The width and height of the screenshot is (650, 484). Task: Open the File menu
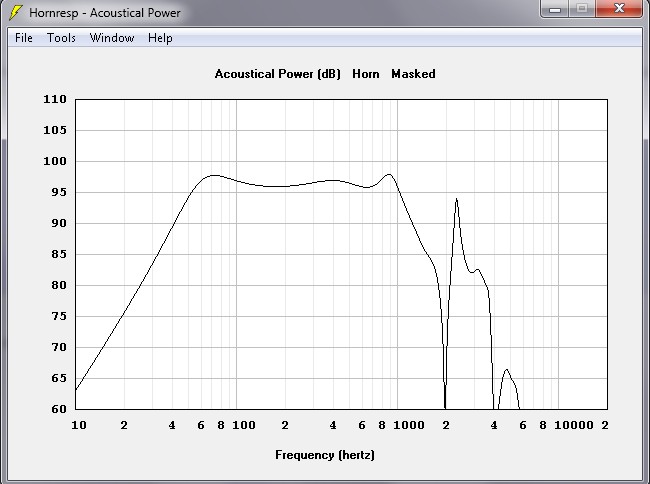pyautogui.click(x=24, y=38)
